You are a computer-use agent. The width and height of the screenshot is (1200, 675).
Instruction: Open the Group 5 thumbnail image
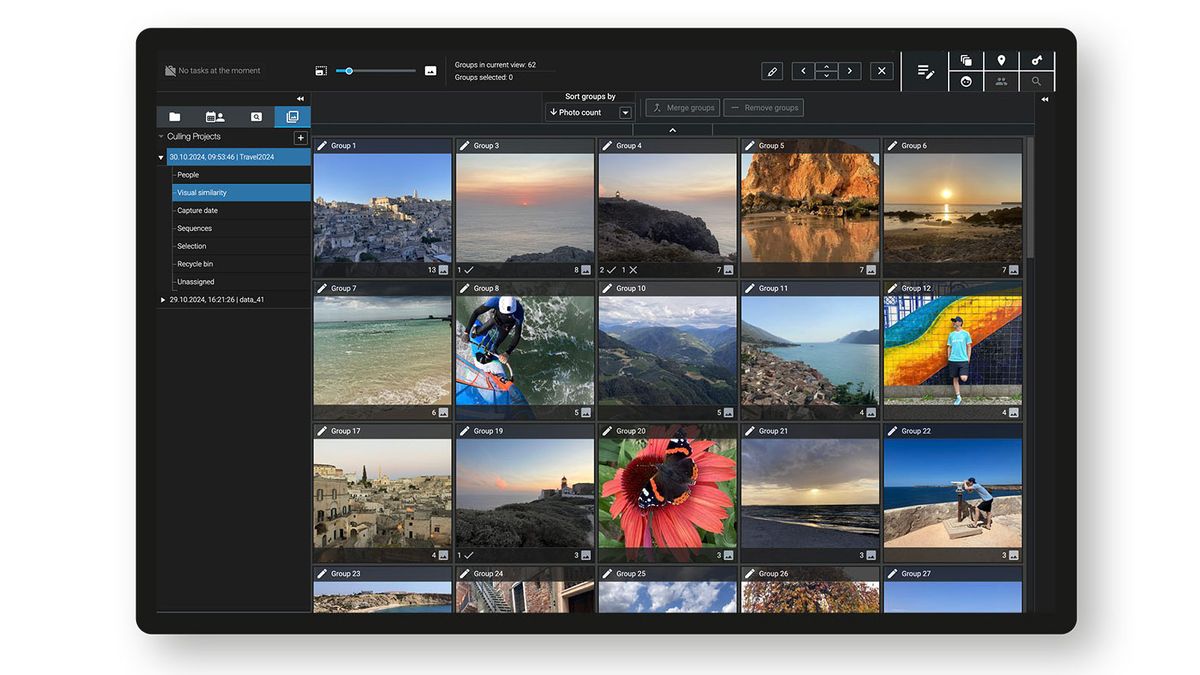tap(810, 207)
